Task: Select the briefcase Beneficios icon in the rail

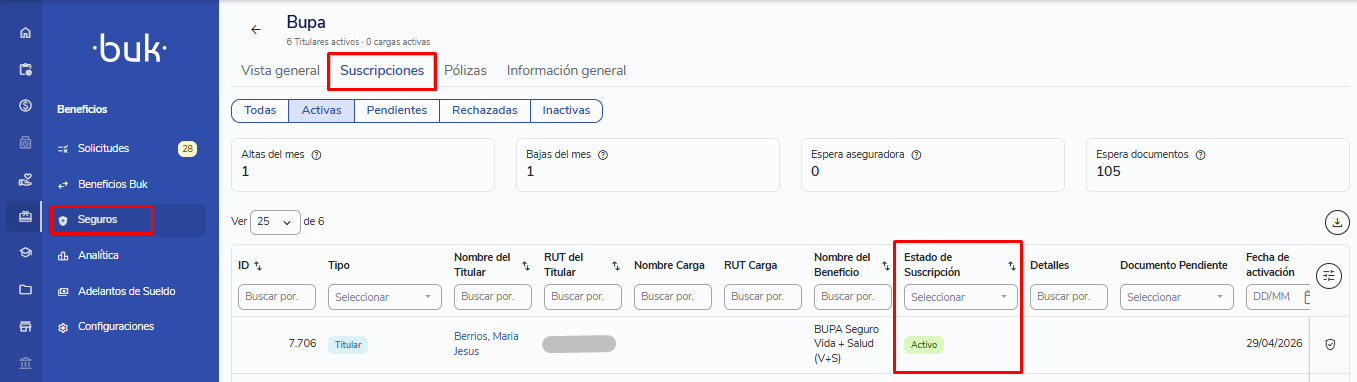Action: 25,216
